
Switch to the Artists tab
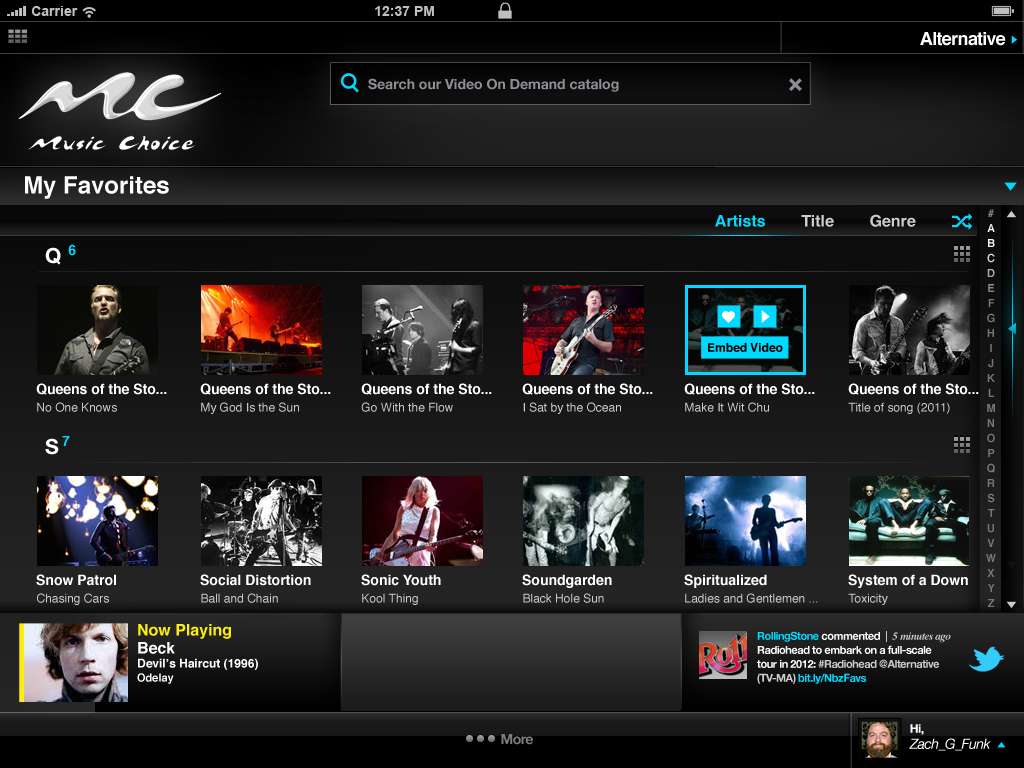[x=740, y=221]
